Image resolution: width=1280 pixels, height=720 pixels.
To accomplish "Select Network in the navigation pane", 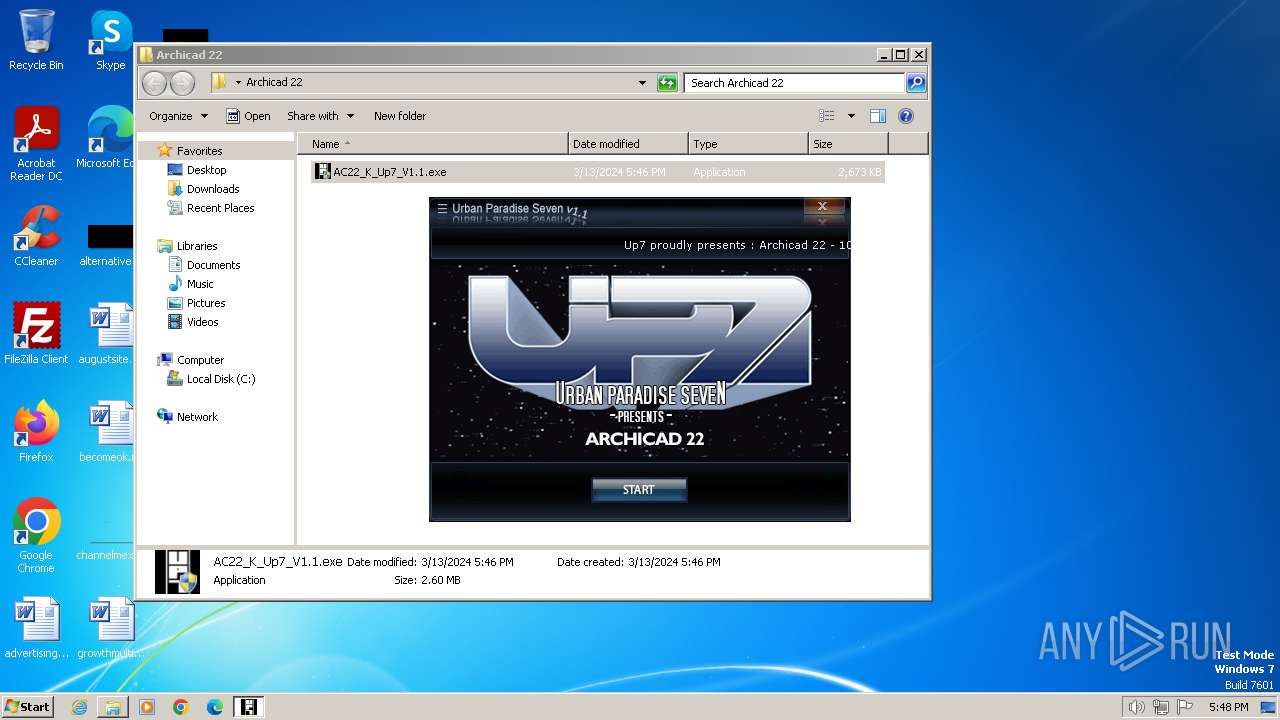I will click(197, 417).
